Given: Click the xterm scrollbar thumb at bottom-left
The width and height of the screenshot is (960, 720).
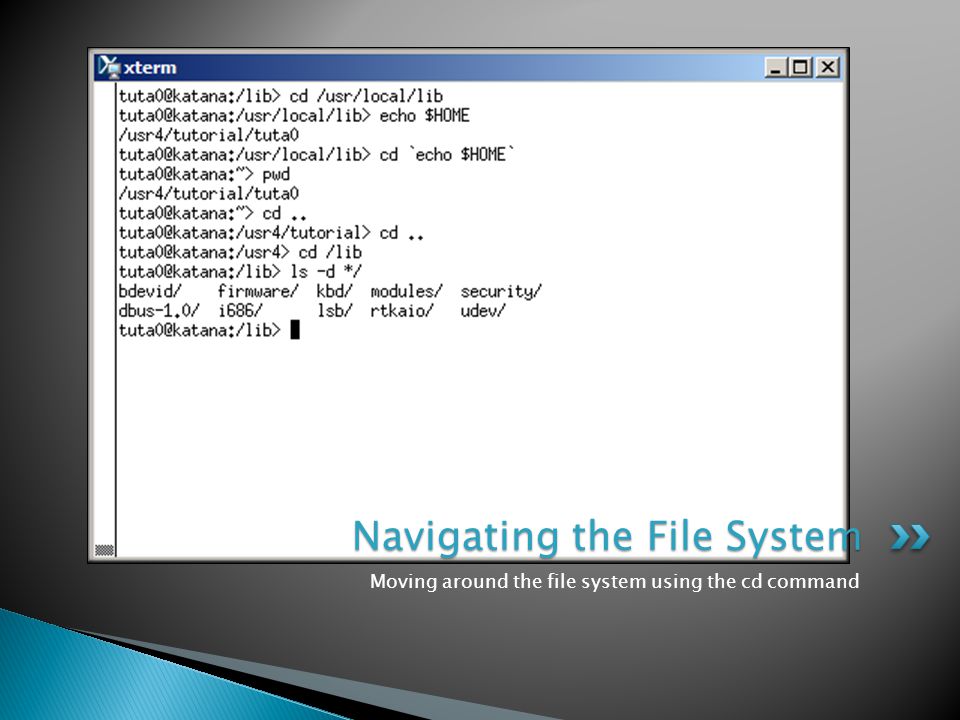Looking at the screenshot, I should pyautogui.click(x=105, y=550).
